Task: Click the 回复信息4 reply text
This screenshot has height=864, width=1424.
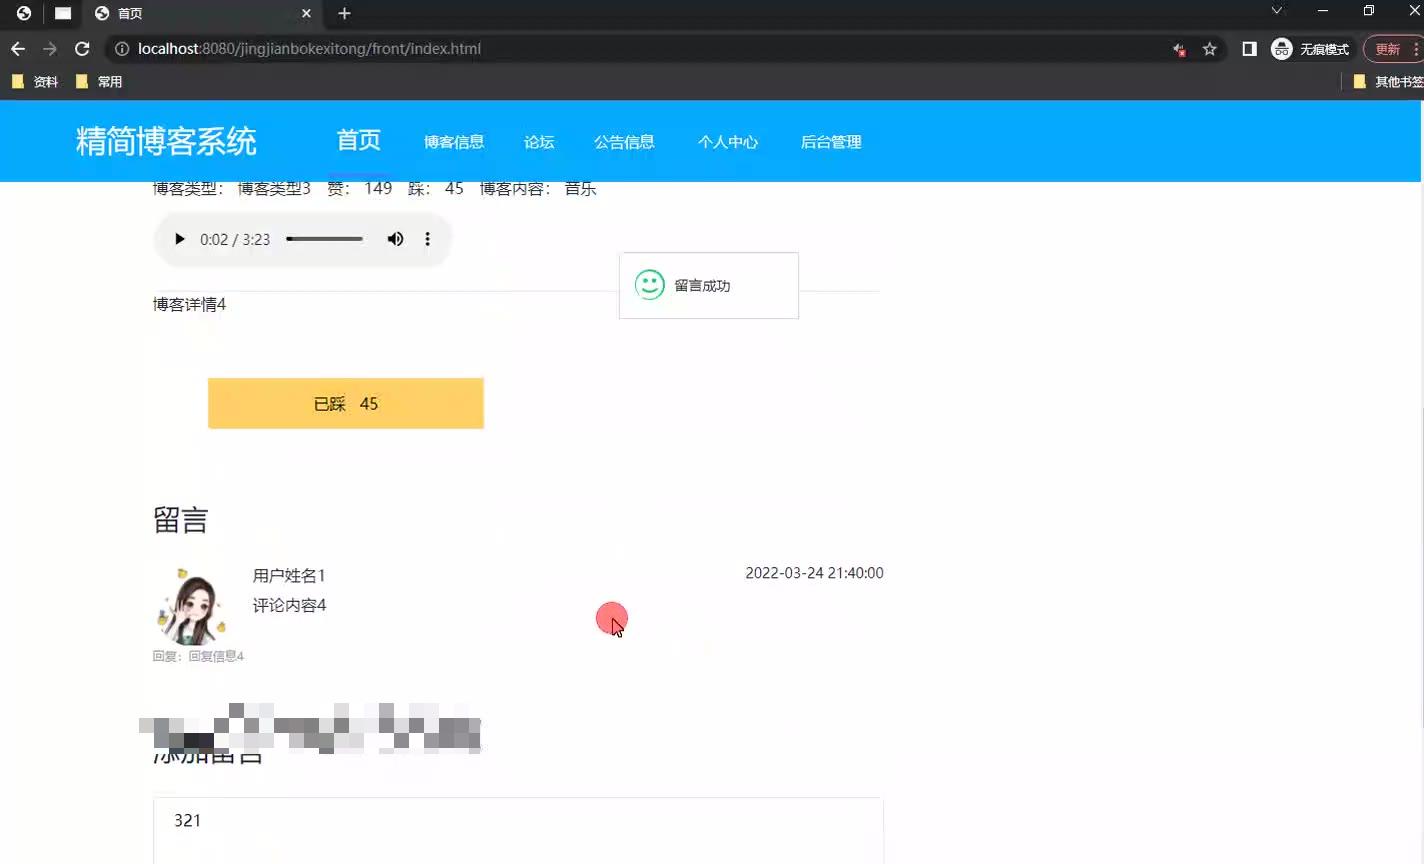Action: point(216,656)
